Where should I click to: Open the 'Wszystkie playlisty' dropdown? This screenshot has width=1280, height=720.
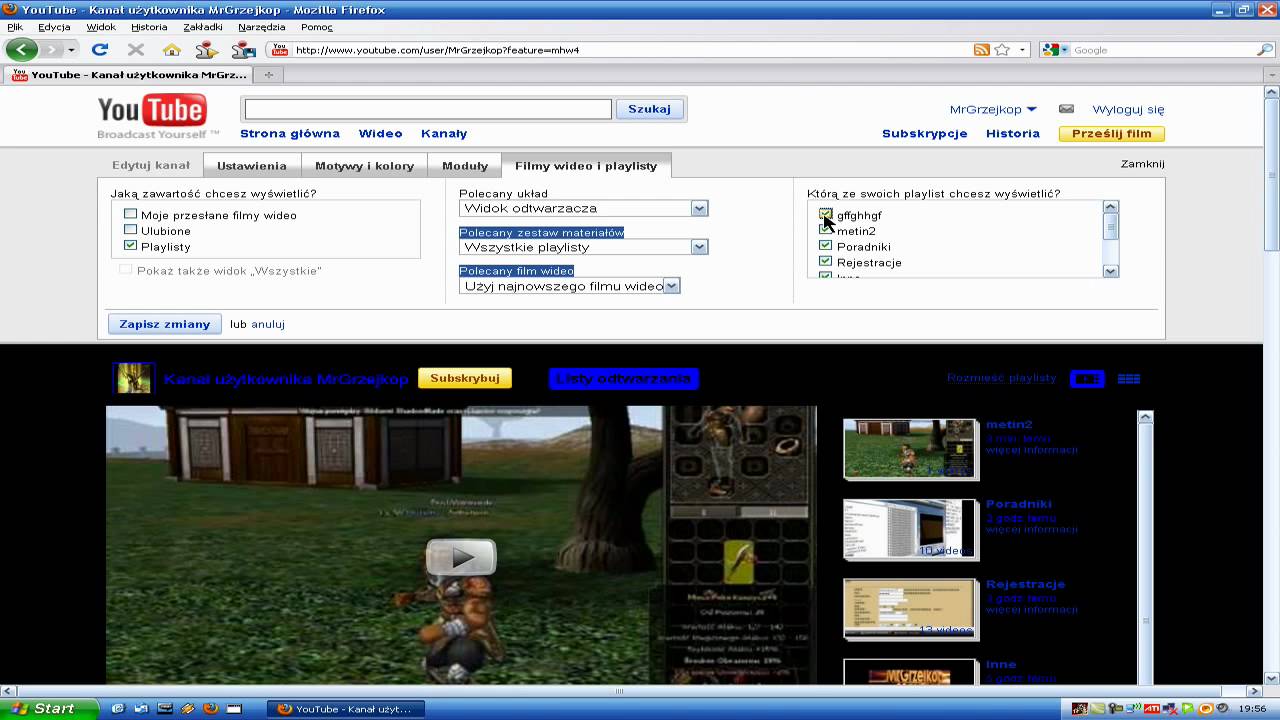point(584,247)
